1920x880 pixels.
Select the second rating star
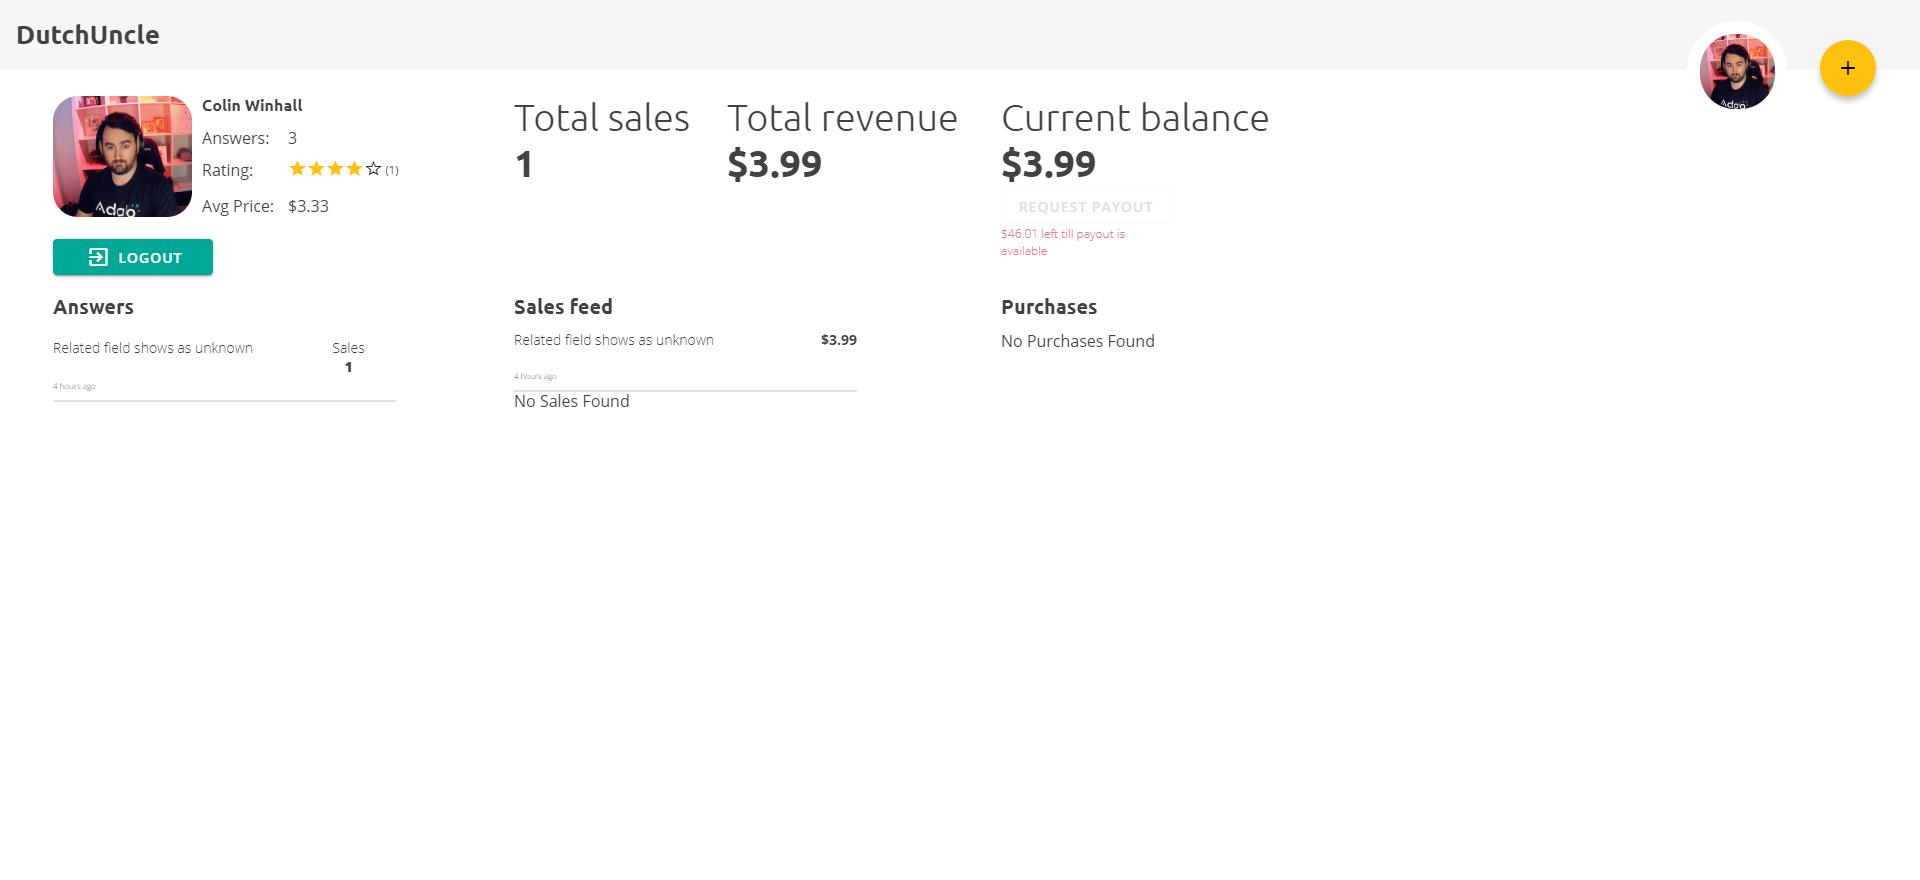tap(316, 169)
